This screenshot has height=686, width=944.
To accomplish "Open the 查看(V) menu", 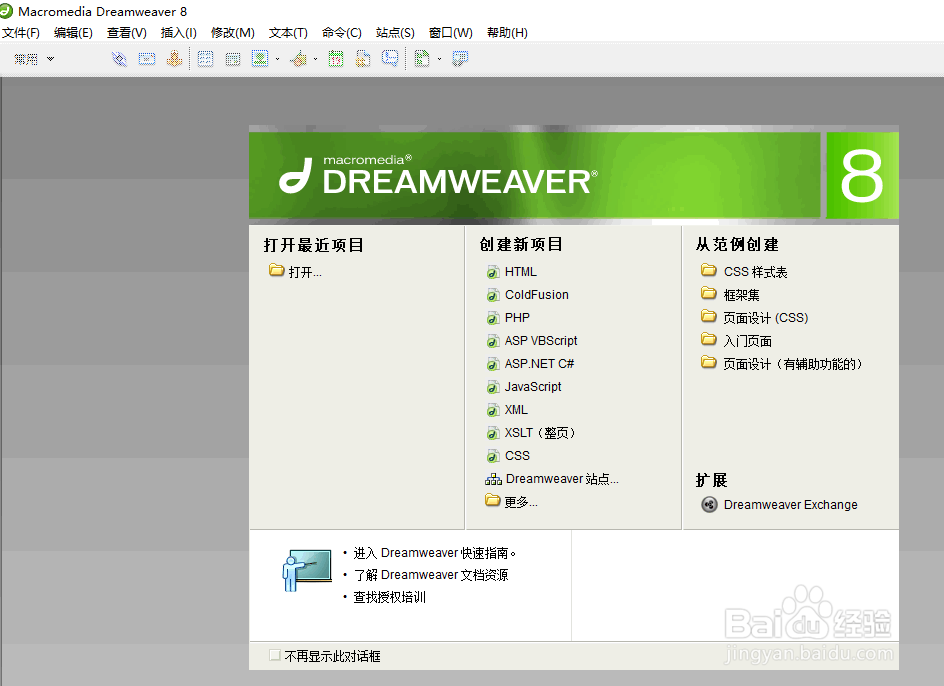I will point(126,33).
